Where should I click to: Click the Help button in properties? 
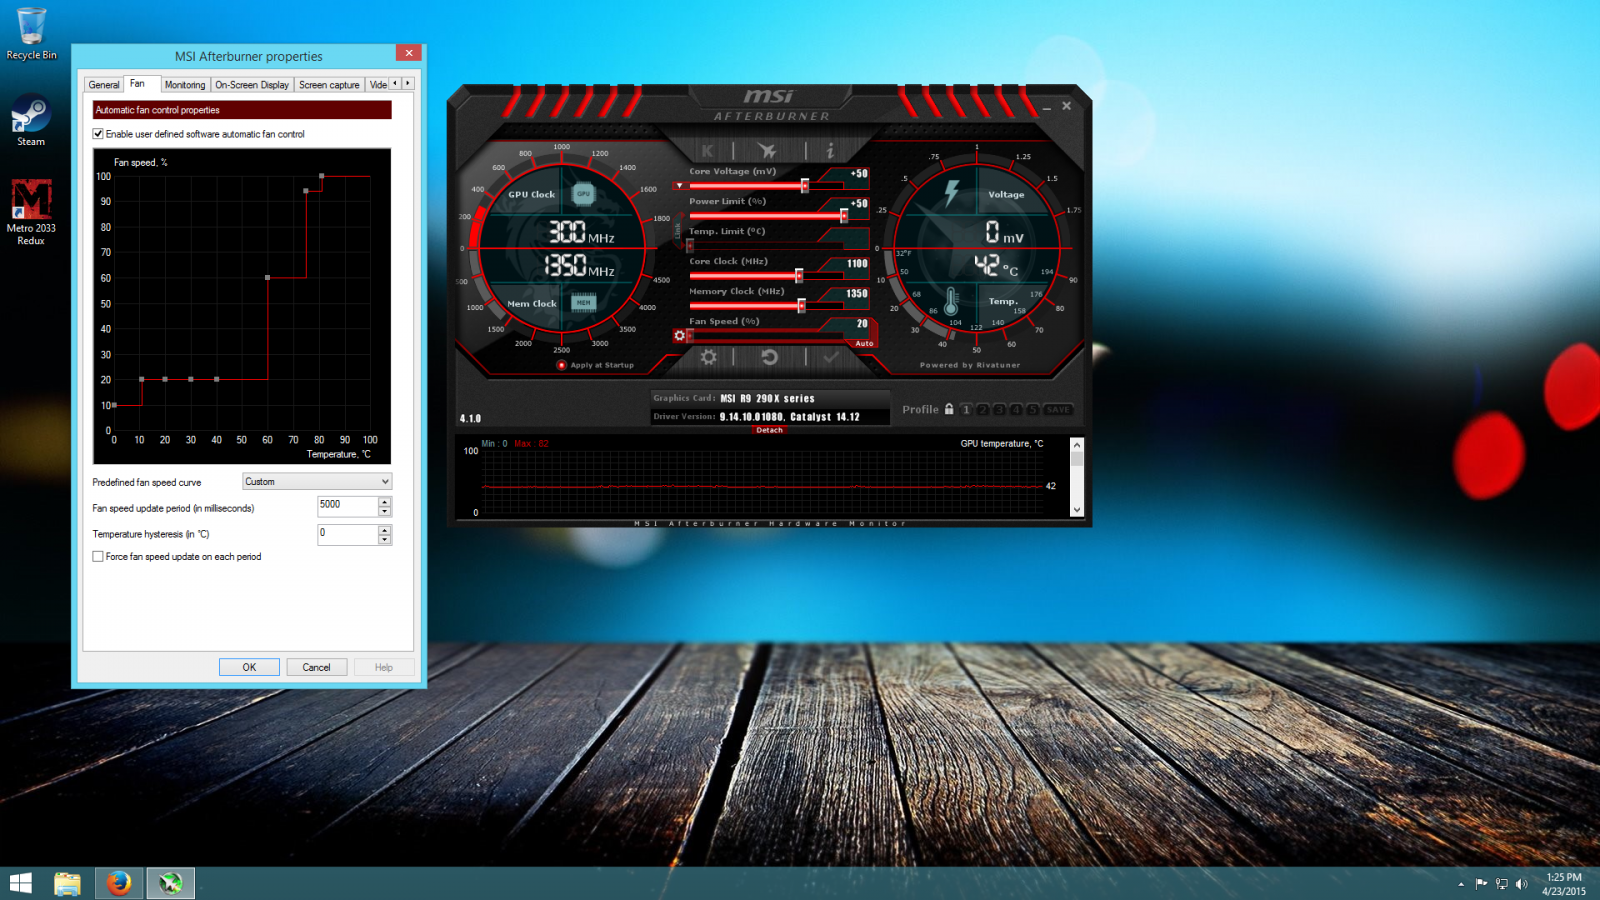pos(384,667)
